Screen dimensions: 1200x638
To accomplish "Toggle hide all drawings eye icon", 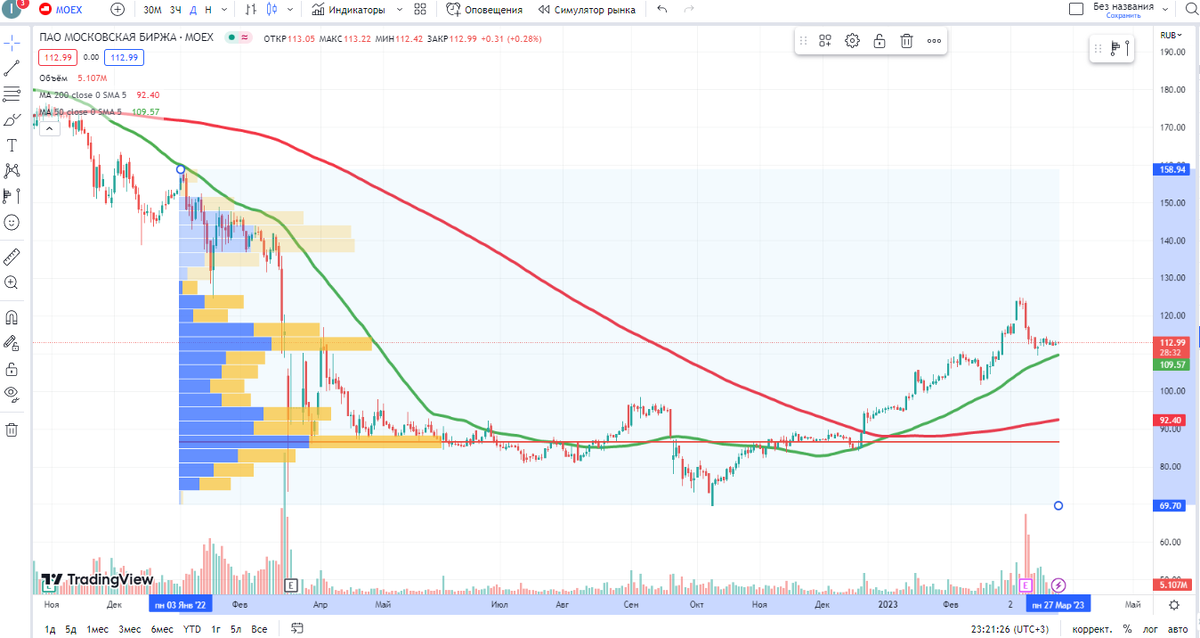I will click(12, 394).
